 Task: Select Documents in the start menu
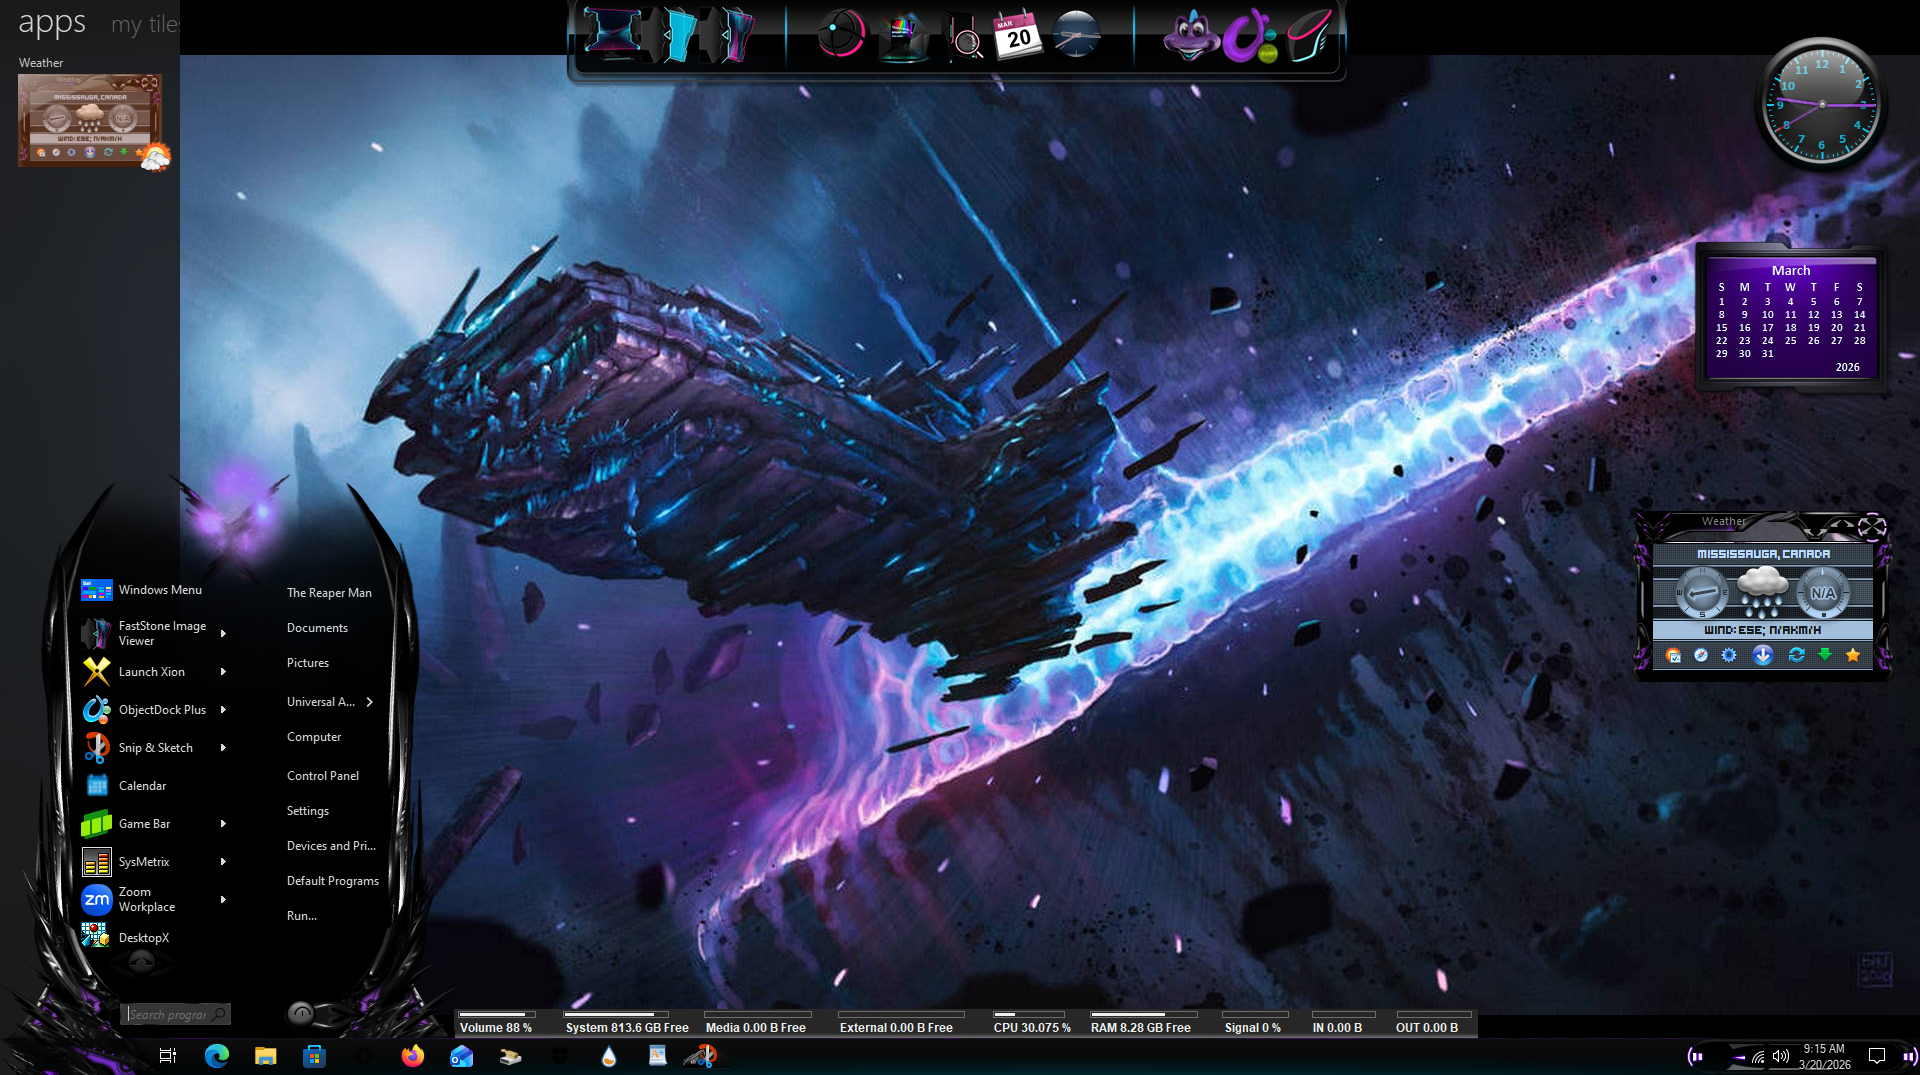[x=317, y=628]
